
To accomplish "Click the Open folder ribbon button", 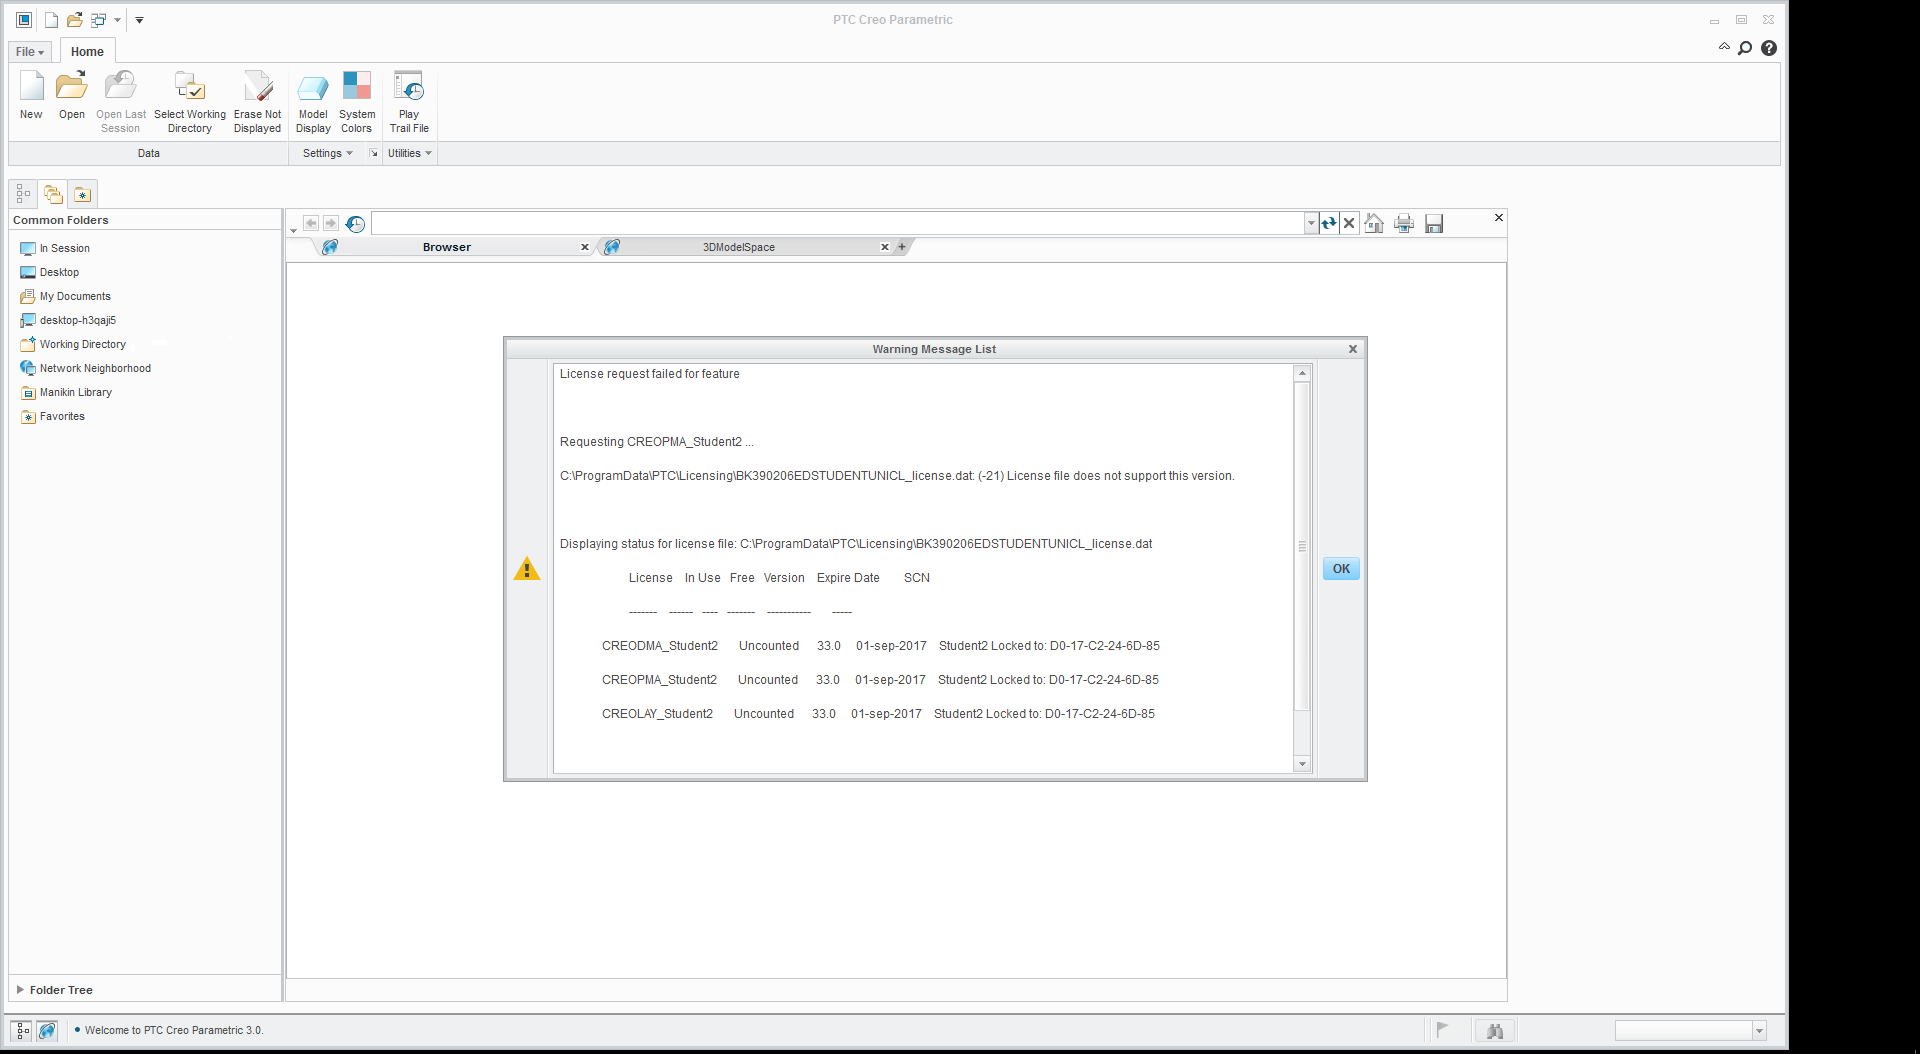I will coord(71,96).
